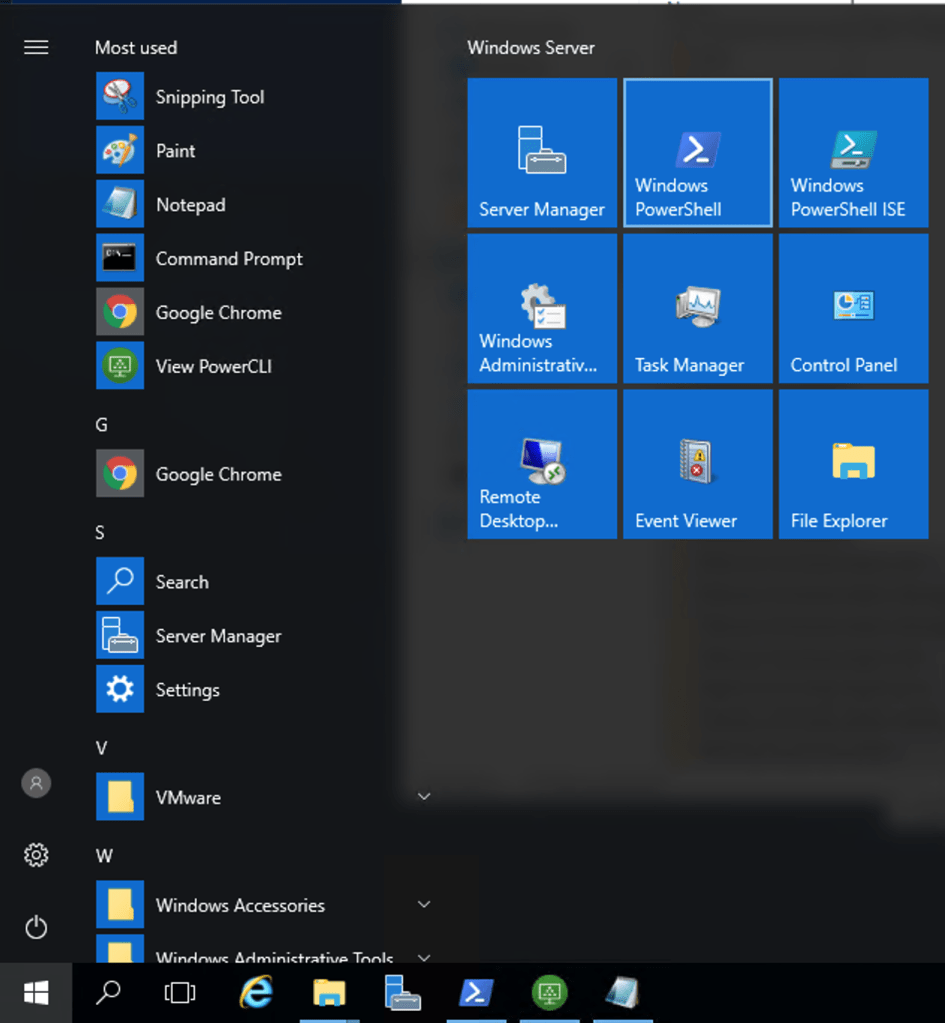Launch Snipping Tool from Most used
945x1023 pixels.
click(x=210, y=97)
